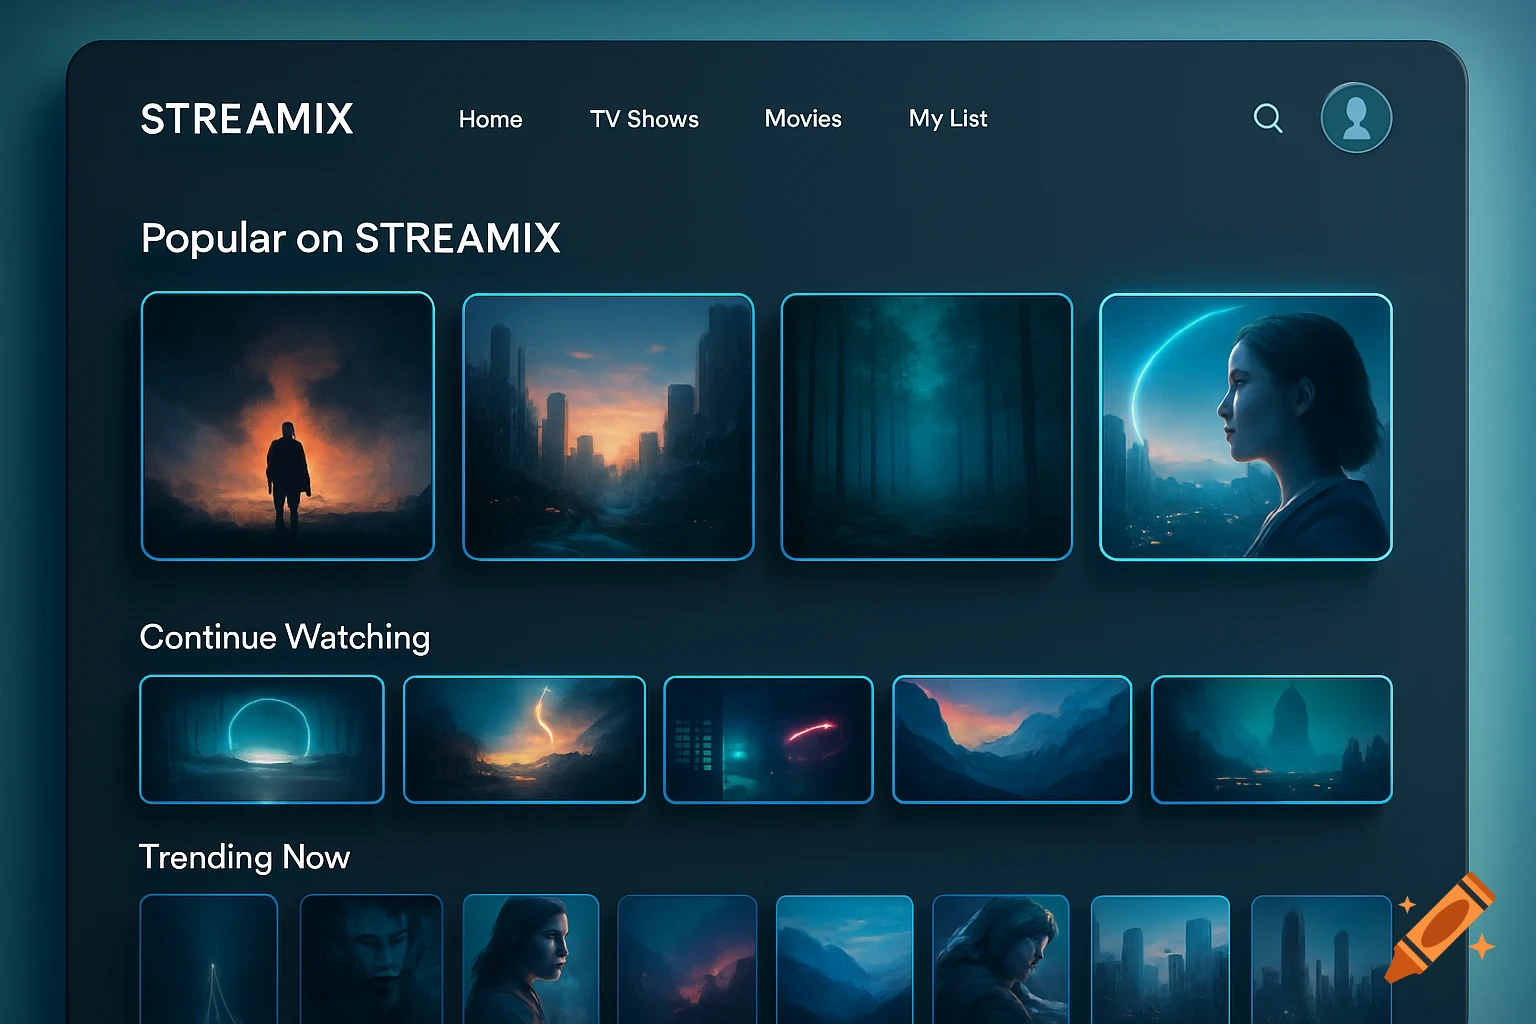
Task: Open the lightning valley thumbnail in Continue Watching
Action: [x=524, y=740]
